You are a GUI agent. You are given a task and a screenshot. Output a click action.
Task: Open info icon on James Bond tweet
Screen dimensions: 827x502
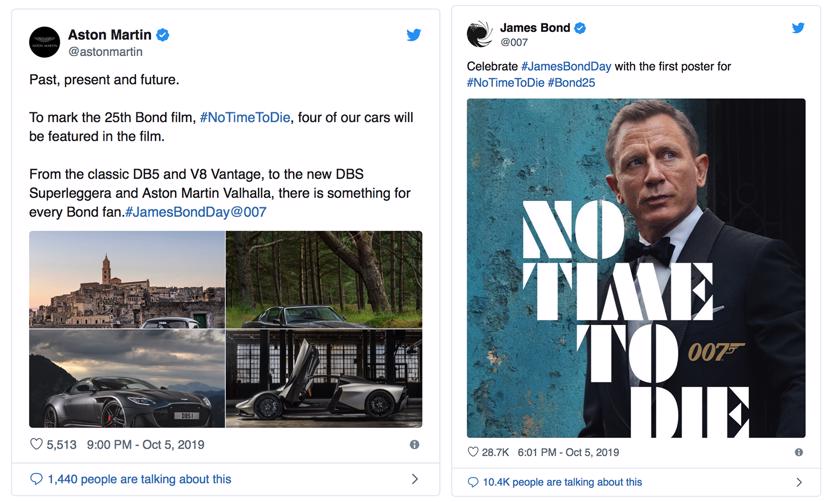pyautogui.click(x=798, y=452)
